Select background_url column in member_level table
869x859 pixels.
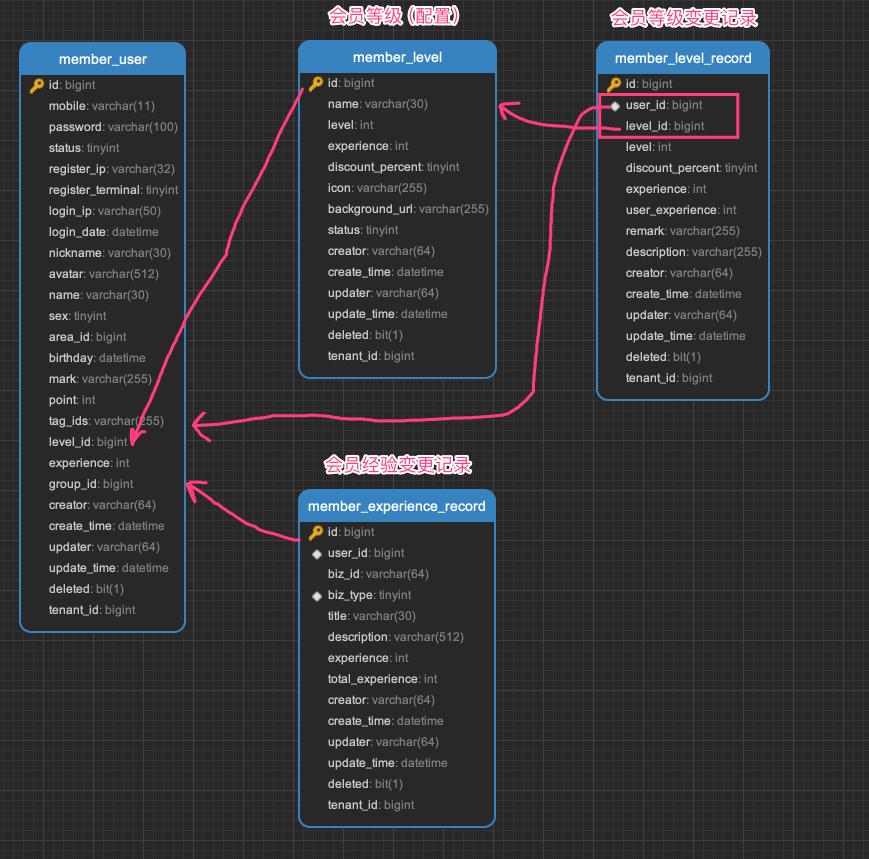tap(407, 209)
